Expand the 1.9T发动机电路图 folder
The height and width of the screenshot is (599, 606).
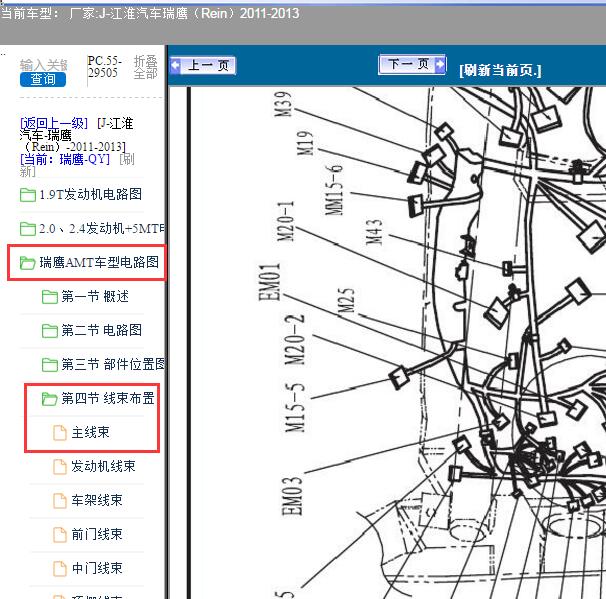[x=90, y=194]
